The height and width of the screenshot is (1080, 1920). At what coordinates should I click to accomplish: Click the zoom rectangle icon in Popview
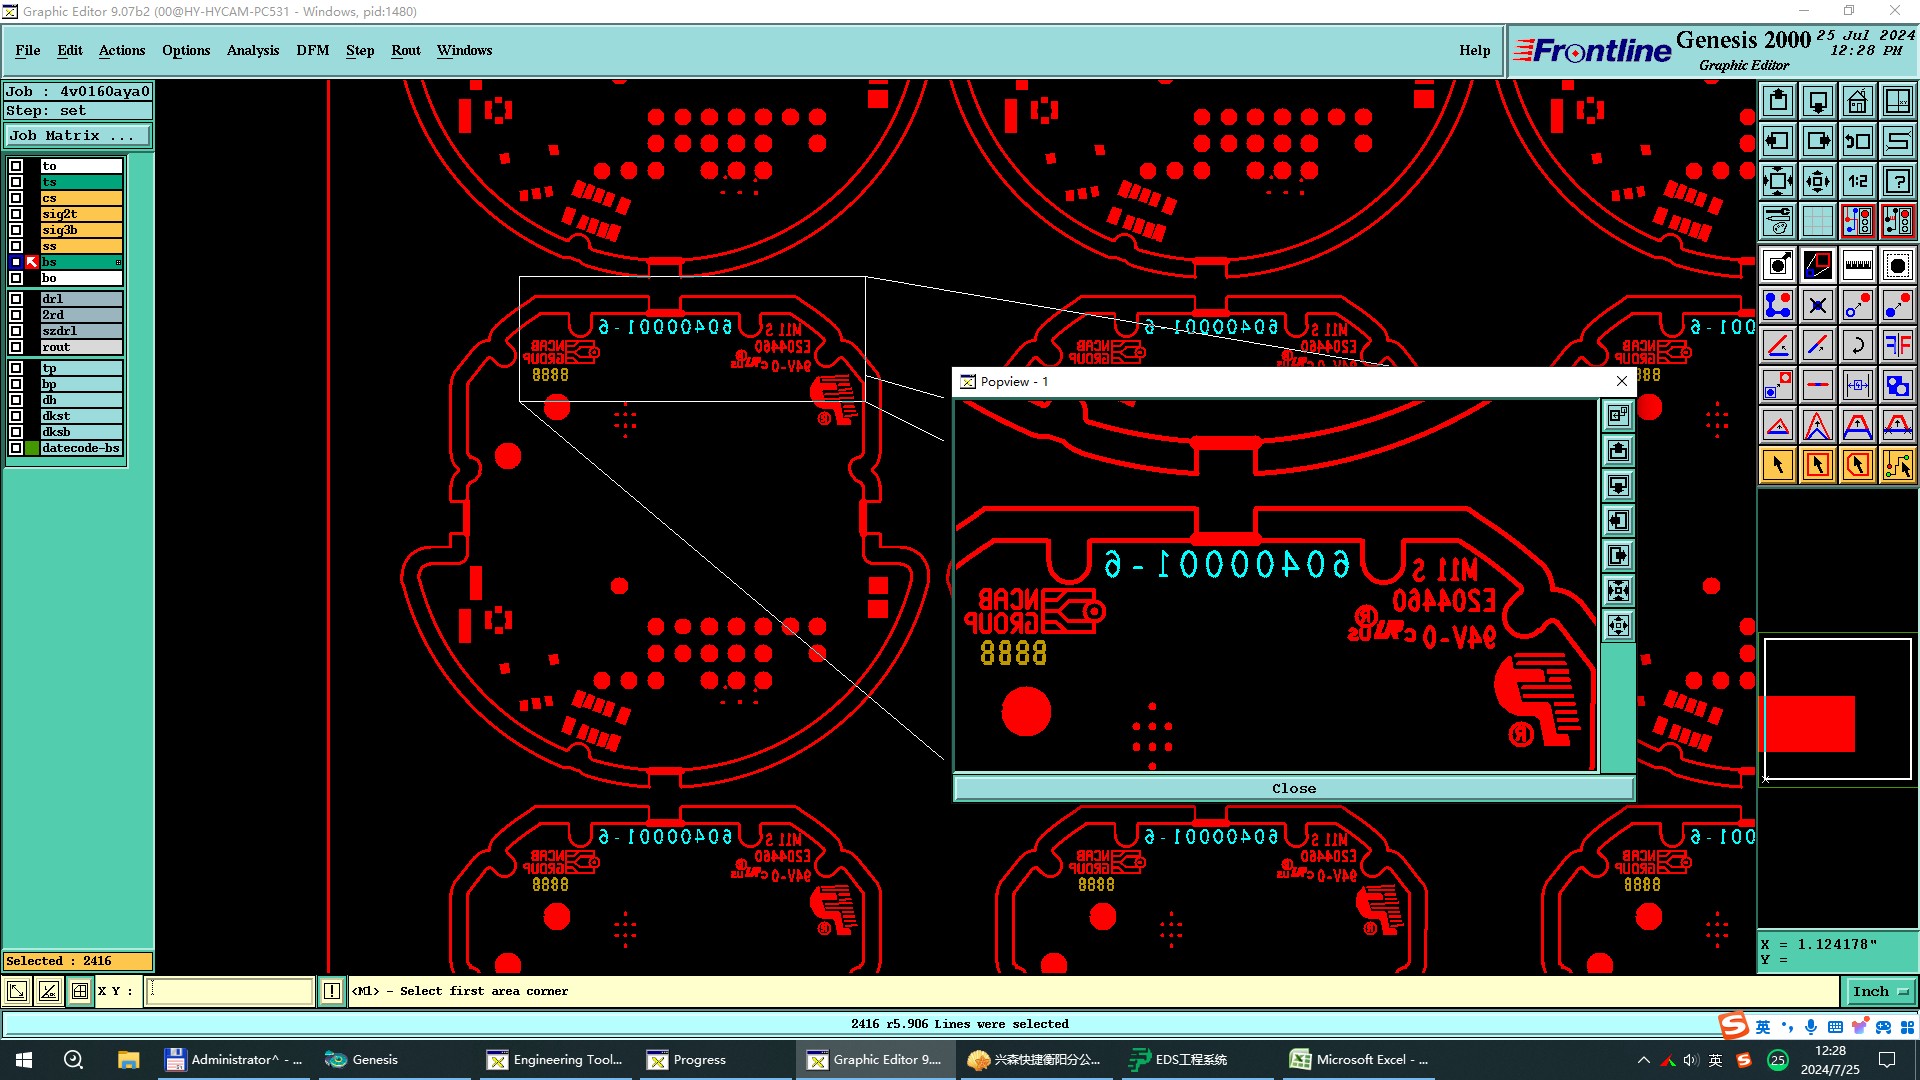1618,415
